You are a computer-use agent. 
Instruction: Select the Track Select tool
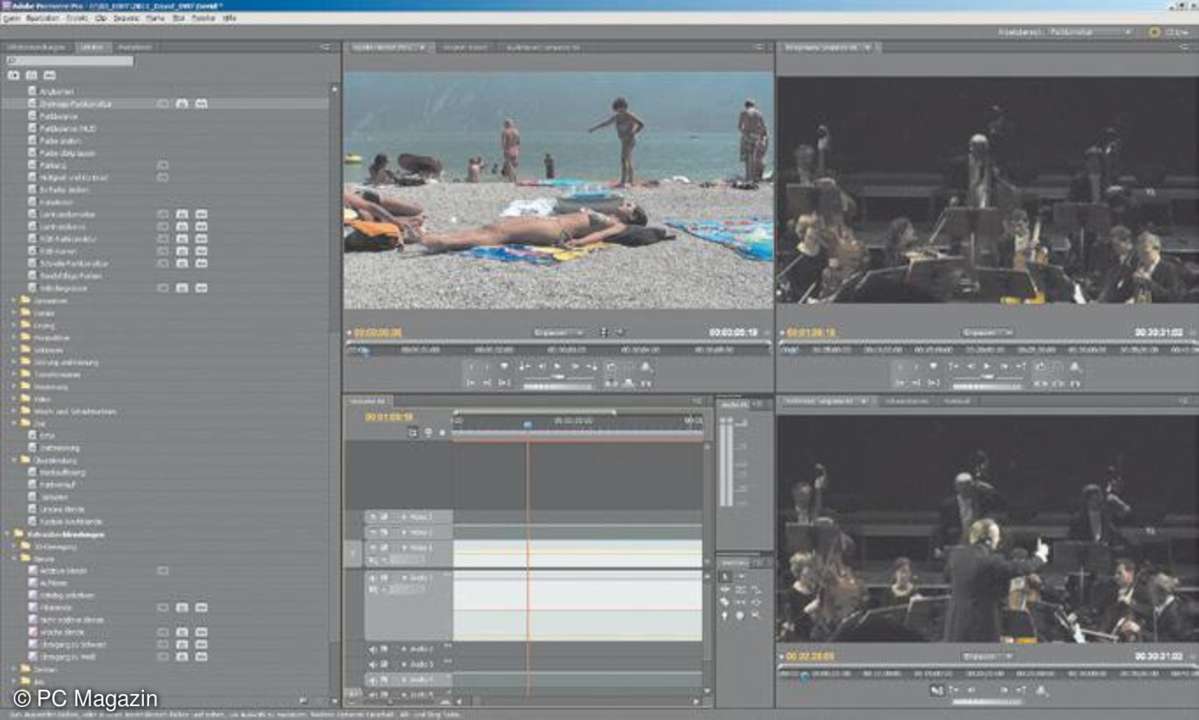click(742, 576)
